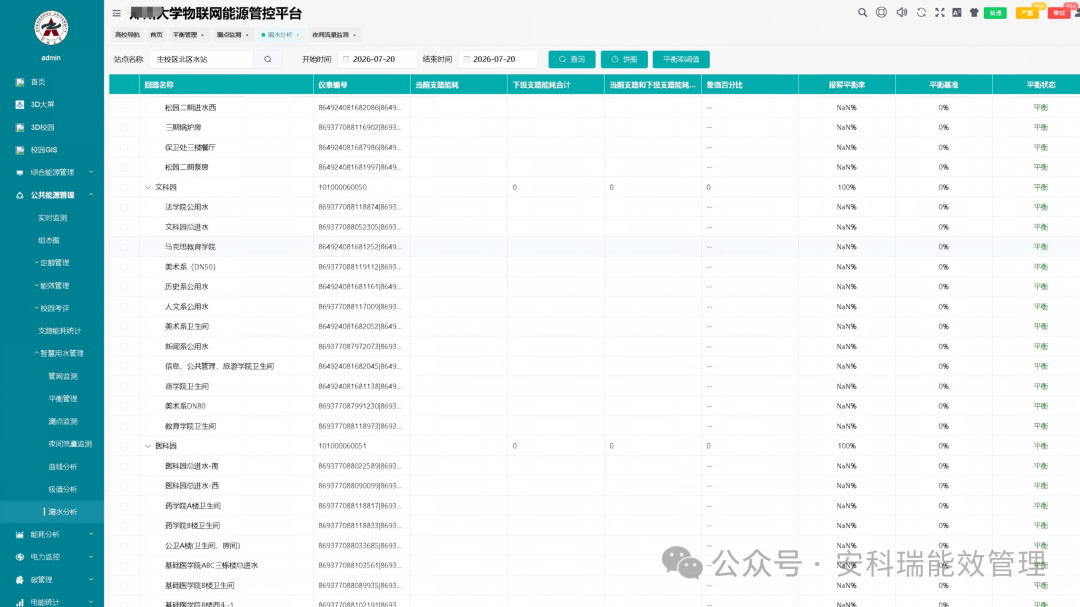Expand the 综合能源管理 sidebar menu
1080x607 pixels.
click(91, 172)
